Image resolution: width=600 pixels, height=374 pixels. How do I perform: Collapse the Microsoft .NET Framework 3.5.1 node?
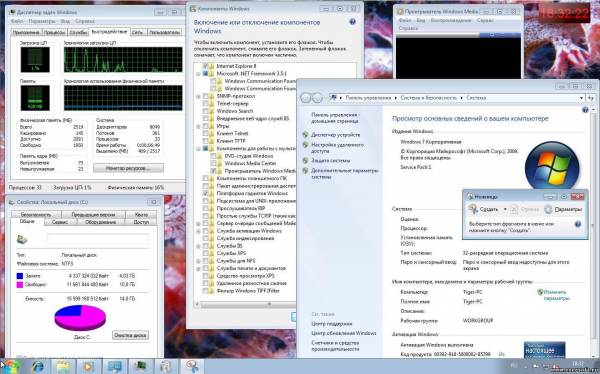[x=199, y=73]
